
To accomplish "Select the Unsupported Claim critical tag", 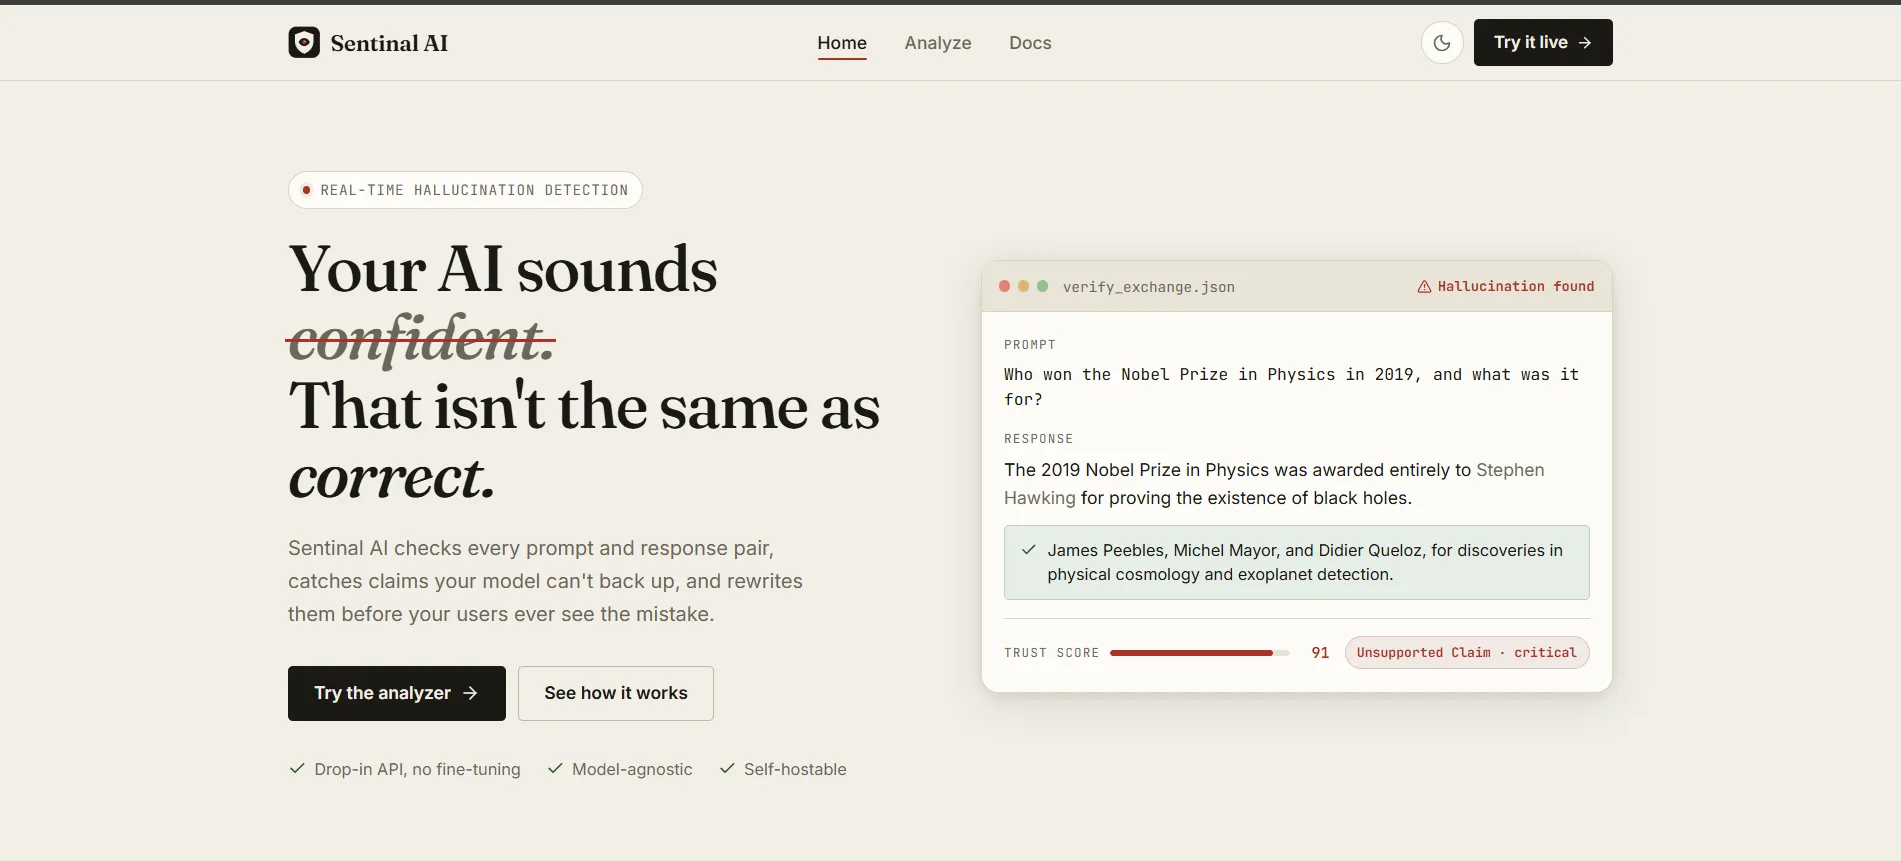I will click(x=1467, y=652).
